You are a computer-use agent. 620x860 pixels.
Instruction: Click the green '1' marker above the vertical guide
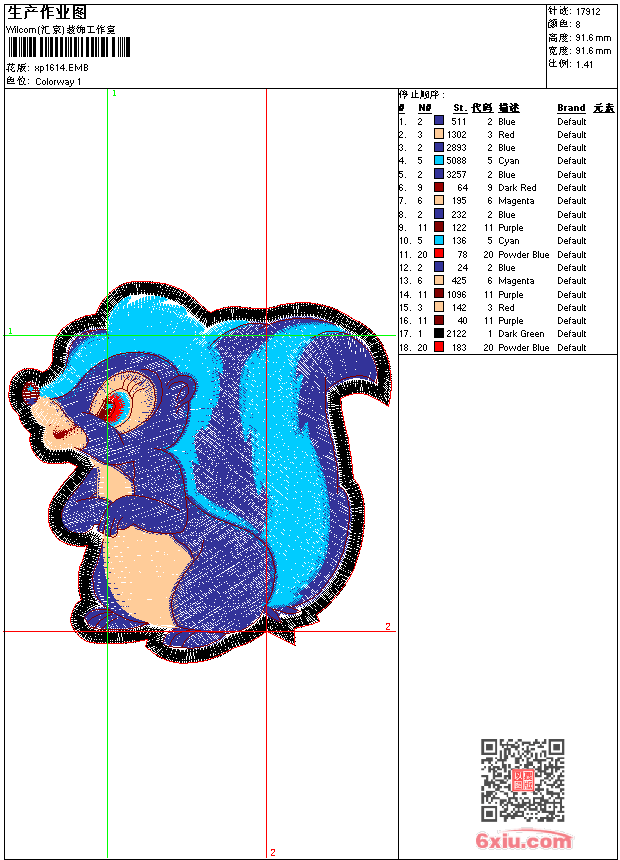[114, 94]
